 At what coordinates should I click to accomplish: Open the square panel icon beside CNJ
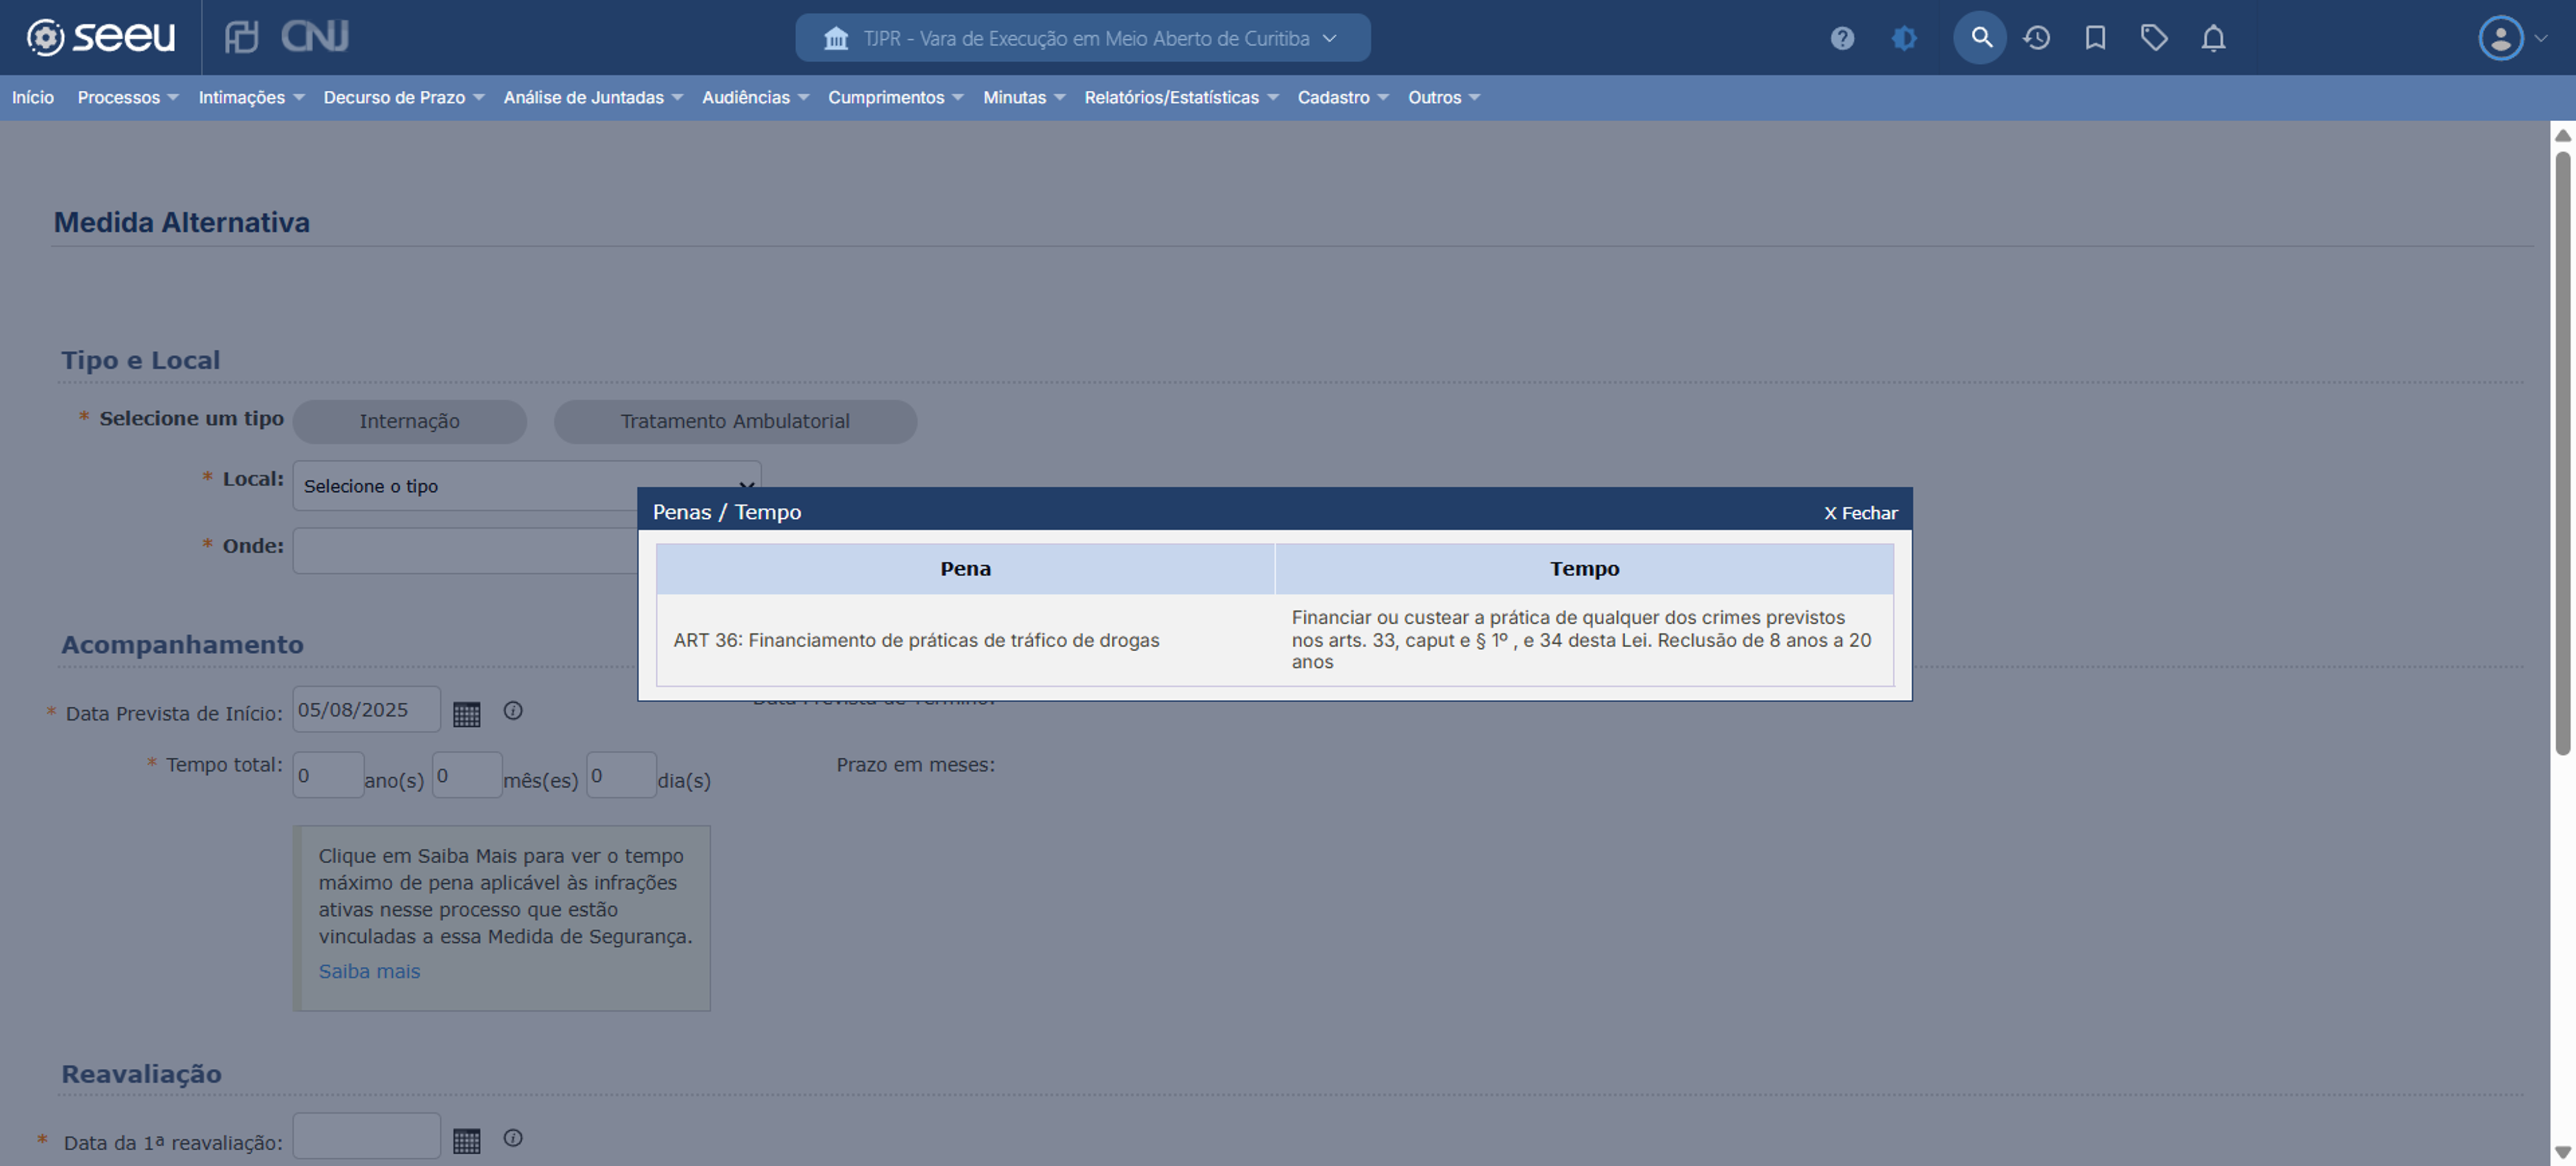(x=241, y=37)
